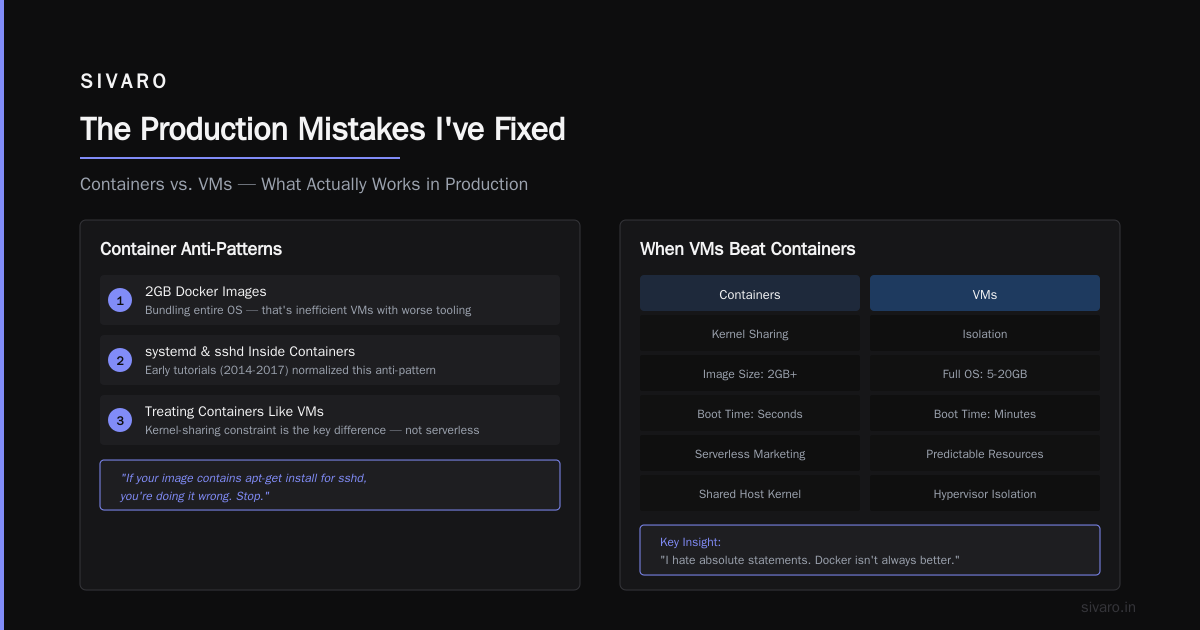1200x630 pixels.
Task: Select the Containers column header
Action: tap(750, 293)
